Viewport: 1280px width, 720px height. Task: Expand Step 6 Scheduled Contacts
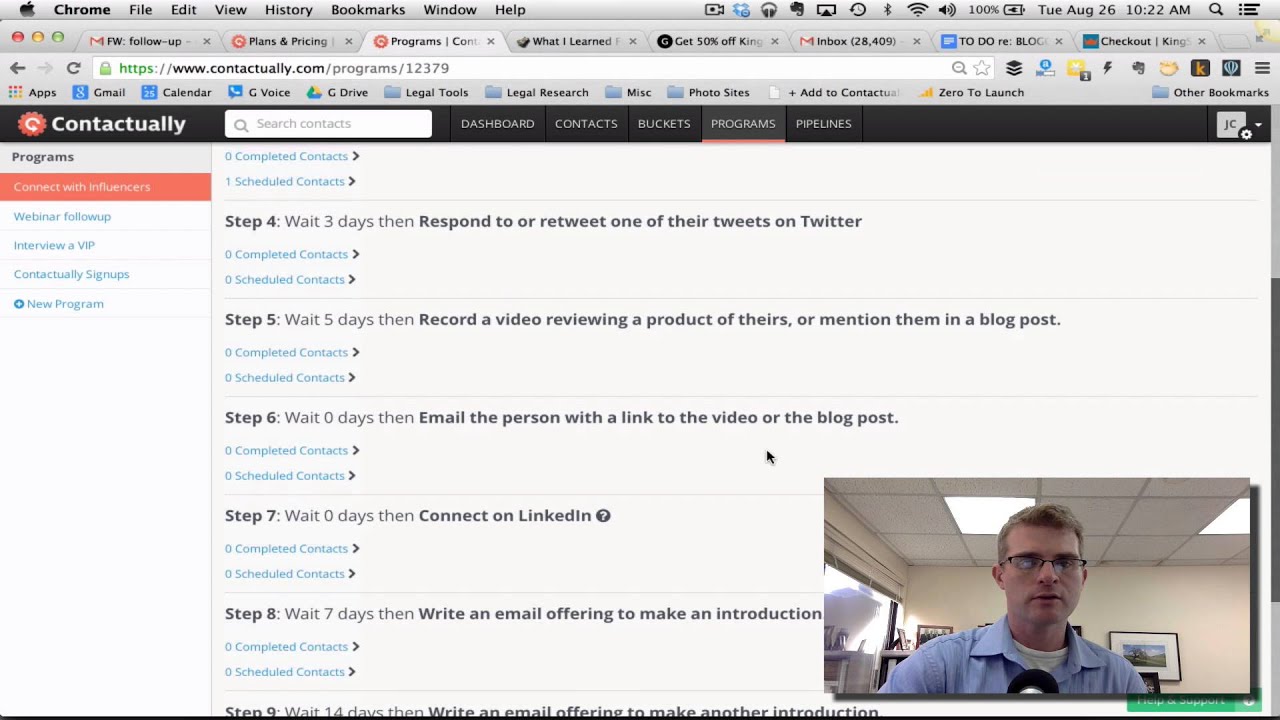[290, 476]
